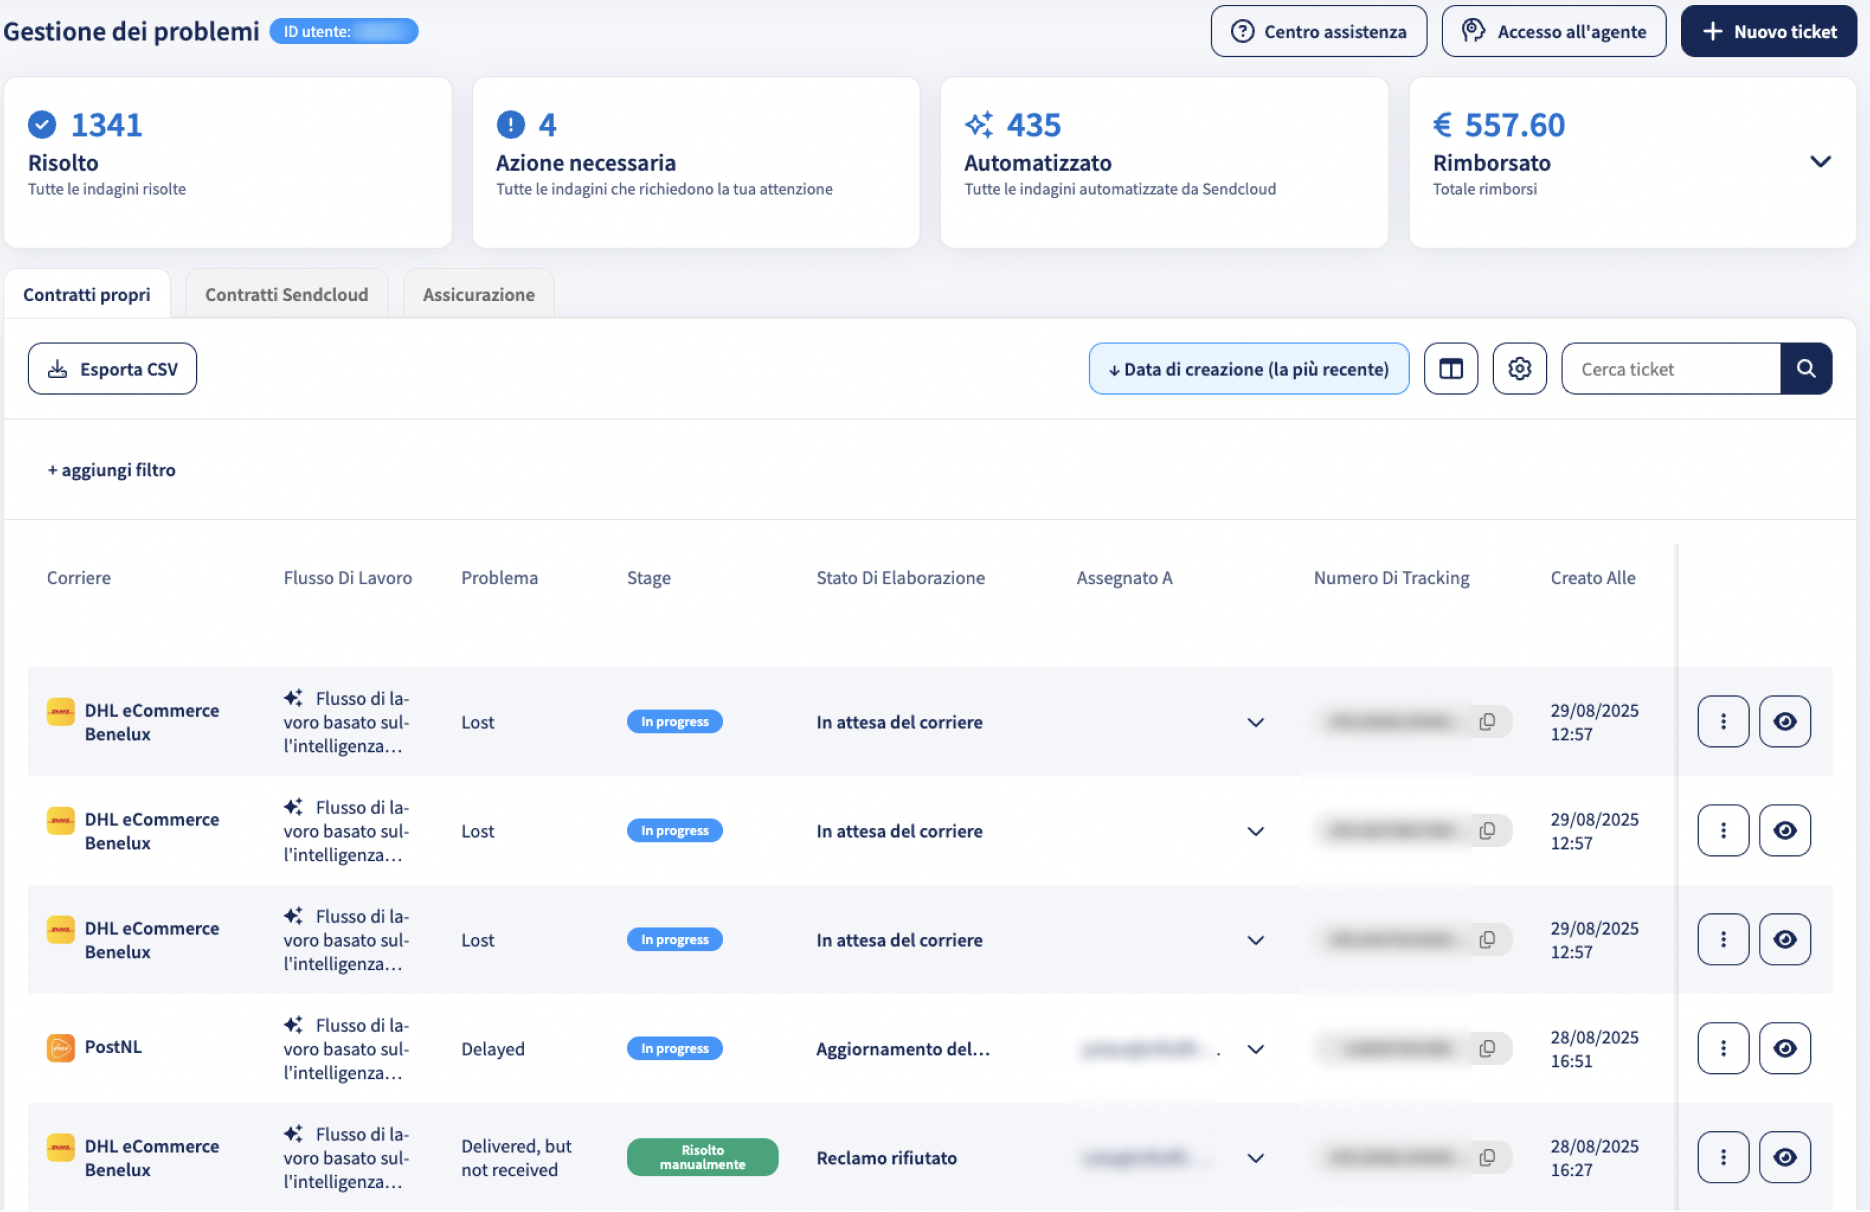This screenshot has height=1212, width=1870.
Task: Click Esporta CSV button
Action: click(x=112, y=369)
